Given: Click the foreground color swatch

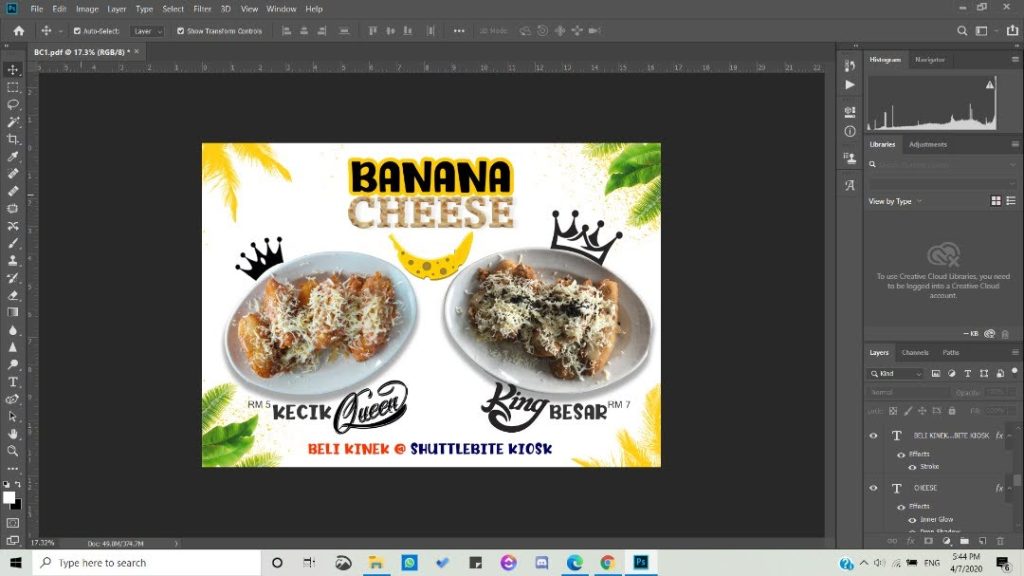Looking at the screenshot, I should tap(9, 497).
